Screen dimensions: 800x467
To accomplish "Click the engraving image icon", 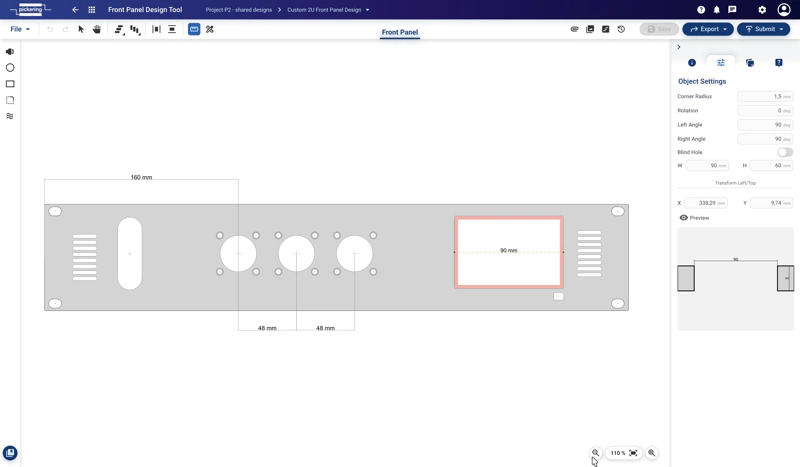I will coord(606,29).
